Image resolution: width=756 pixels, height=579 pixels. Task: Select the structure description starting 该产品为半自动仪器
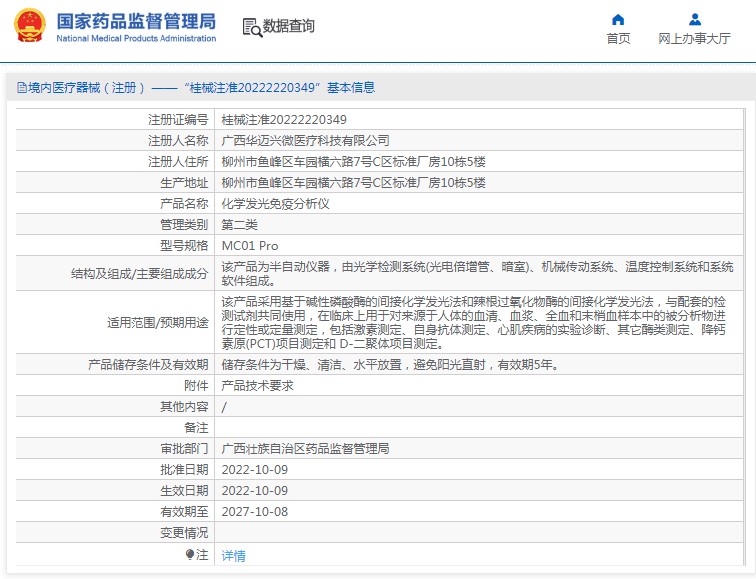coord(477,274)
